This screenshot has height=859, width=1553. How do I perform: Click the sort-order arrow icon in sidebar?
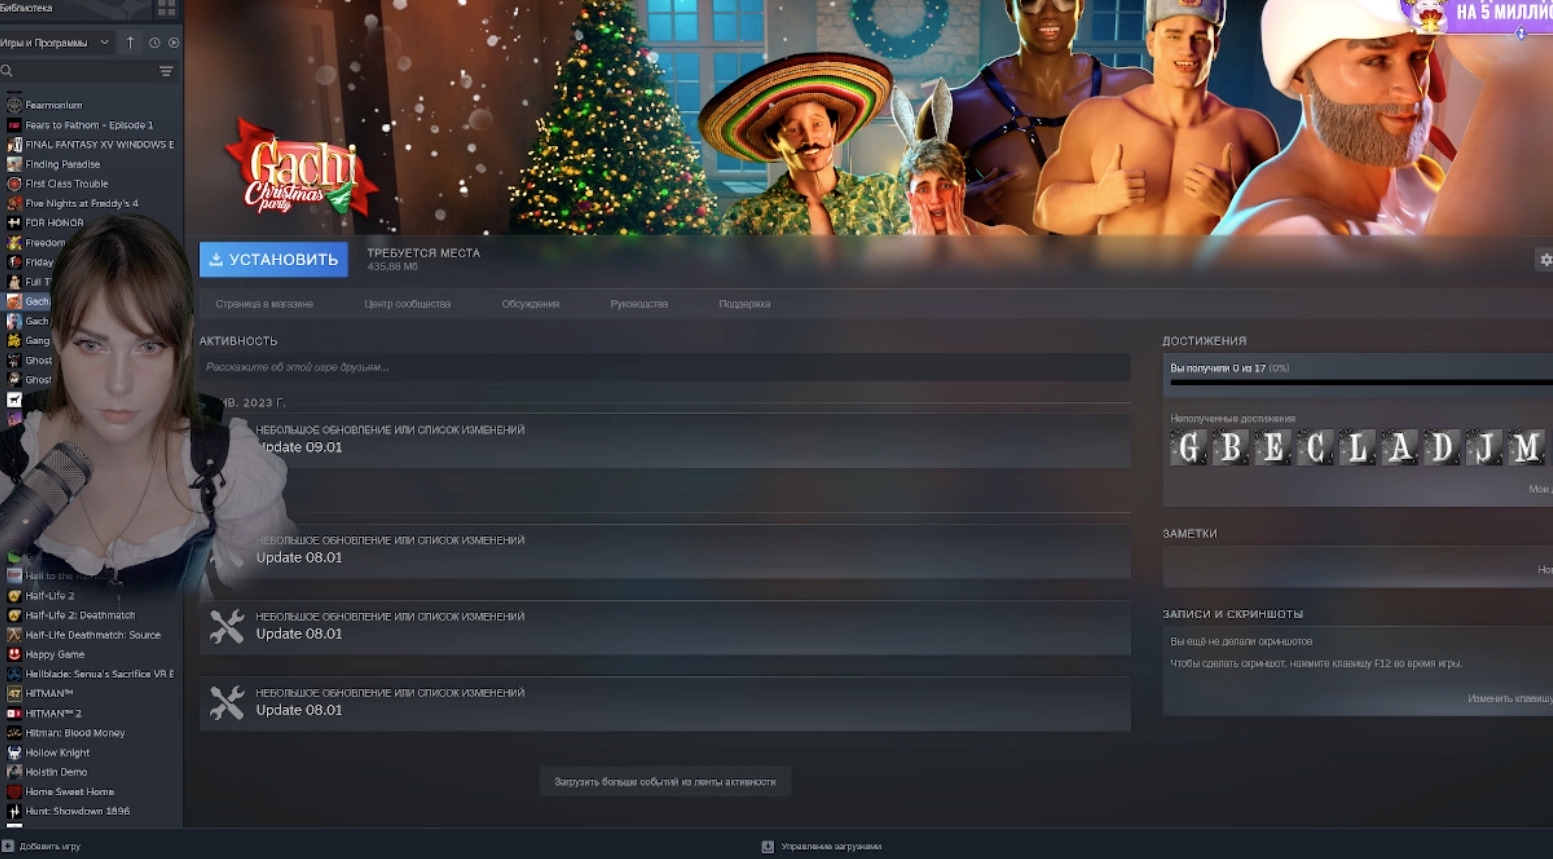tap(130, 43)
